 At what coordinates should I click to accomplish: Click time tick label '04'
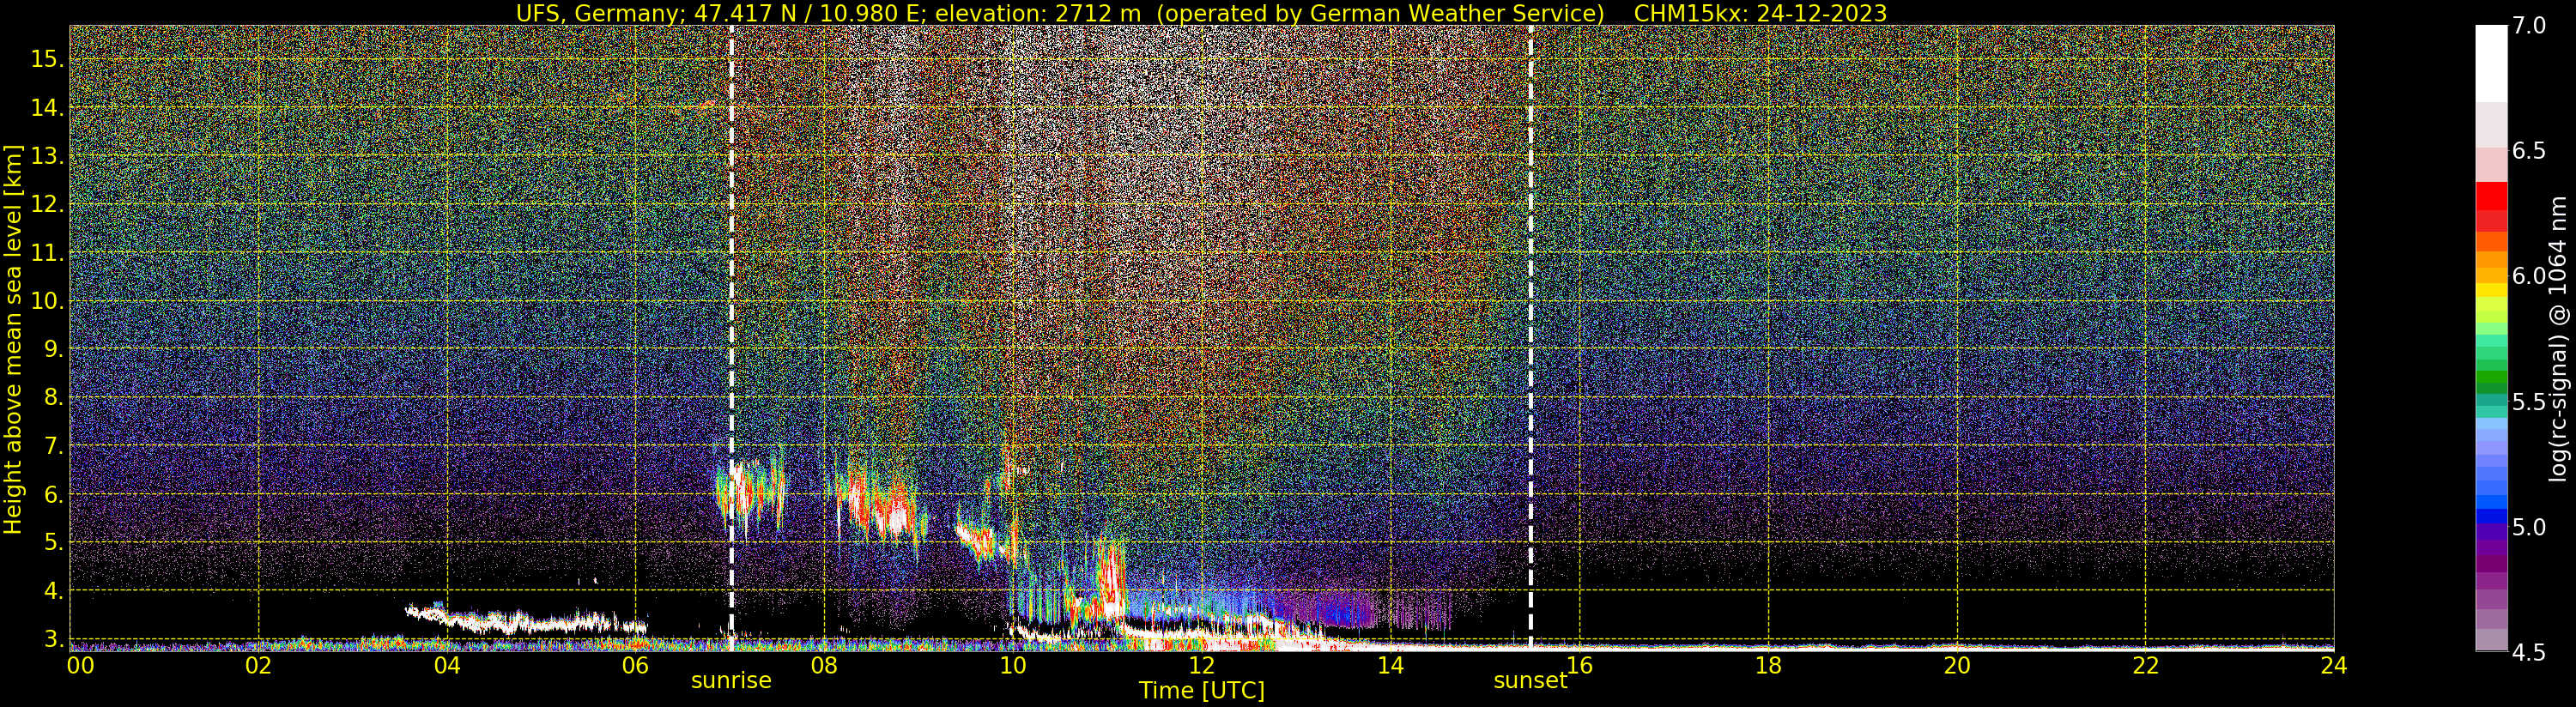447,665
